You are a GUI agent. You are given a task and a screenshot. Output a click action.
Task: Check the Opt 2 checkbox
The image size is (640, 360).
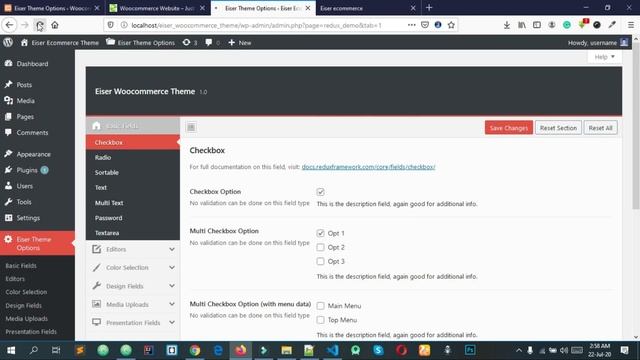320,247
